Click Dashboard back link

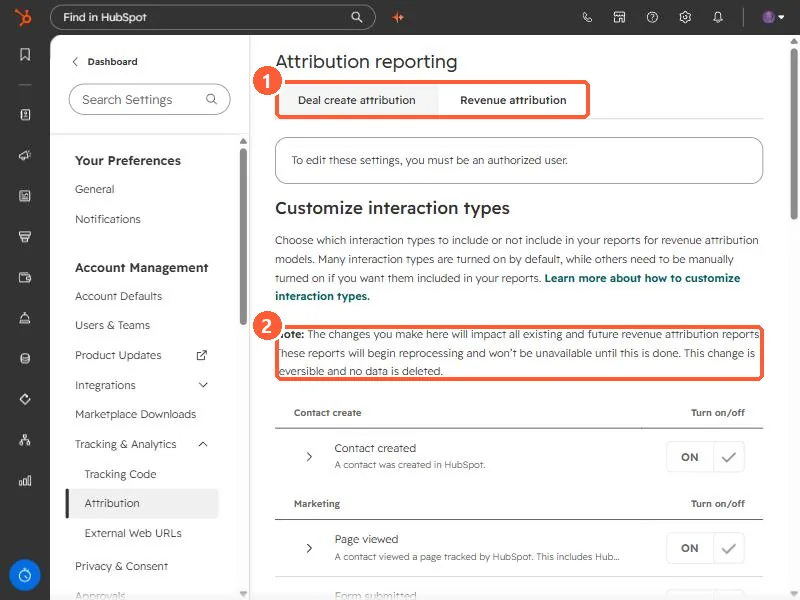(x=112, y=62)
